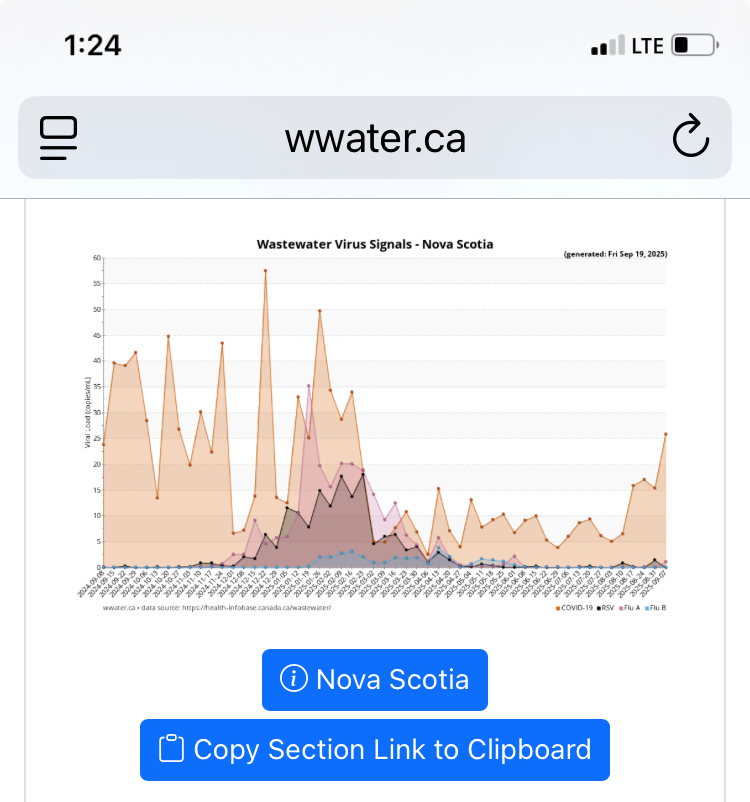Click the last COVID-19 data point on right
This screenshot has height=802, width=750.
pyautogui.click(x=666, y=434)
